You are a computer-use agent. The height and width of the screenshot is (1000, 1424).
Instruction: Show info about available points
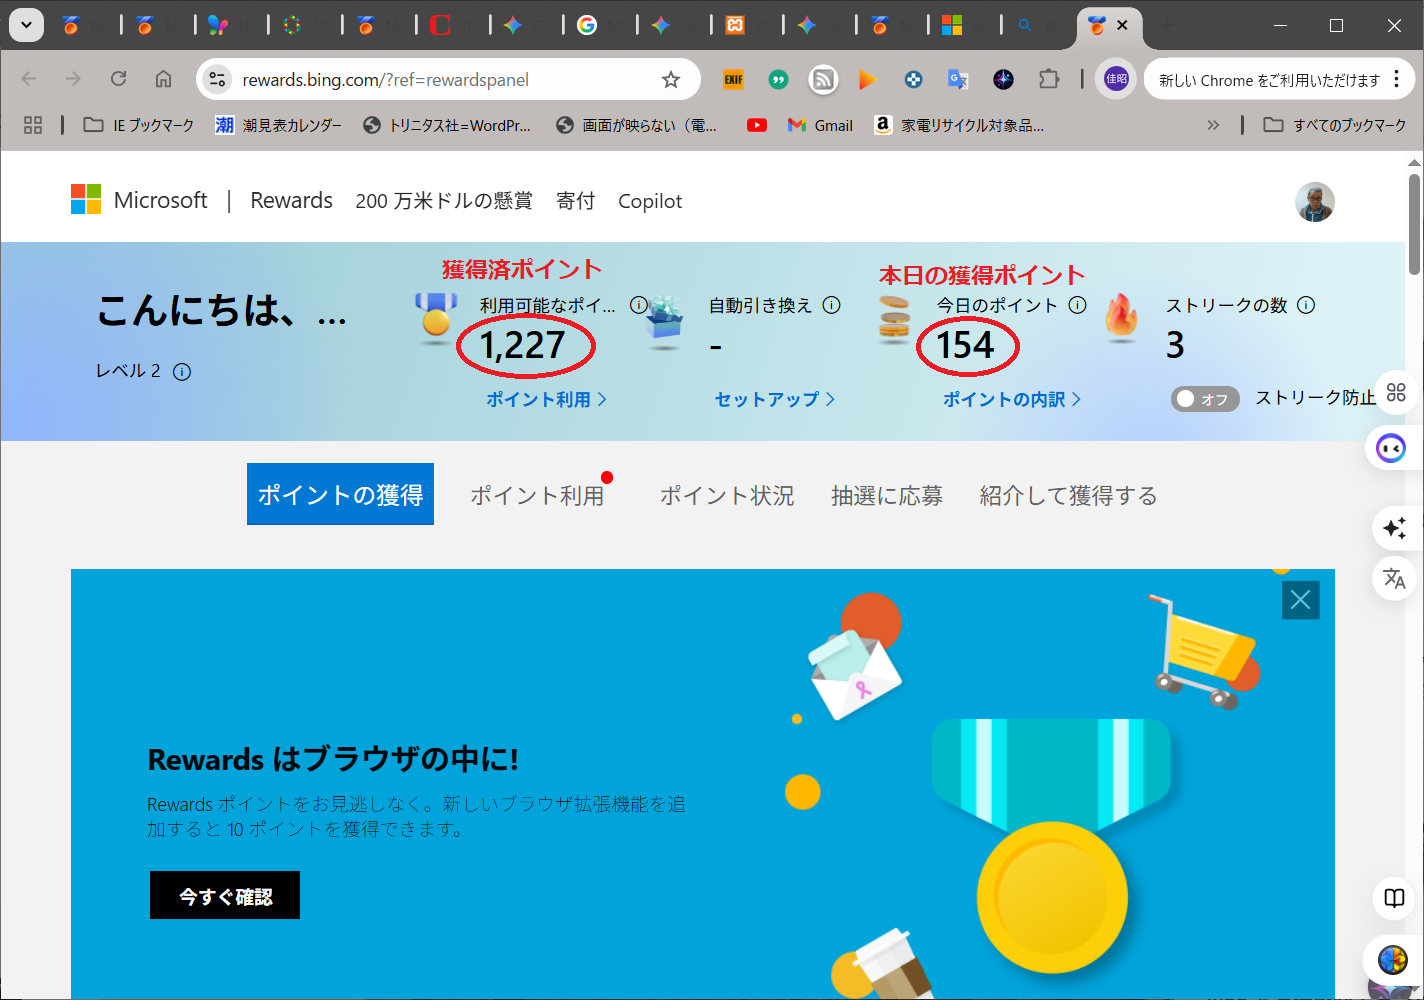tap(638, 306)
